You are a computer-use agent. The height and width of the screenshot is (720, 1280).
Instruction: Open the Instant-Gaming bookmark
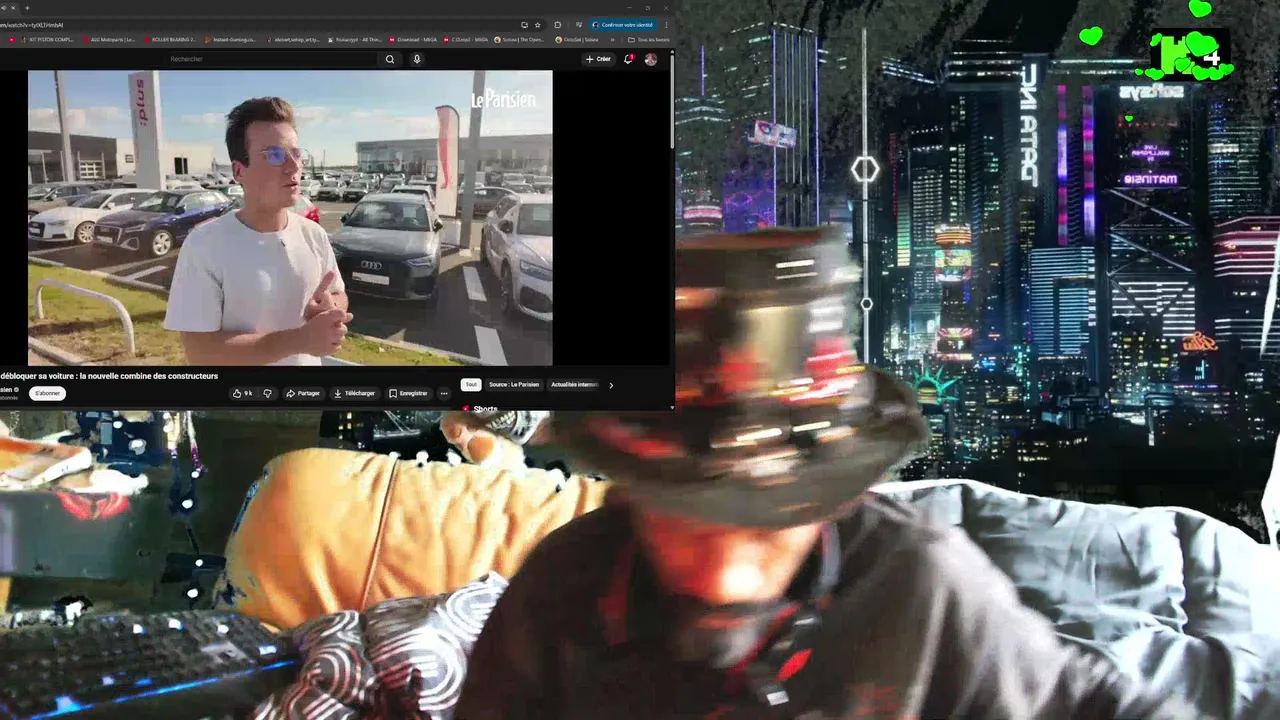point(230,39)
